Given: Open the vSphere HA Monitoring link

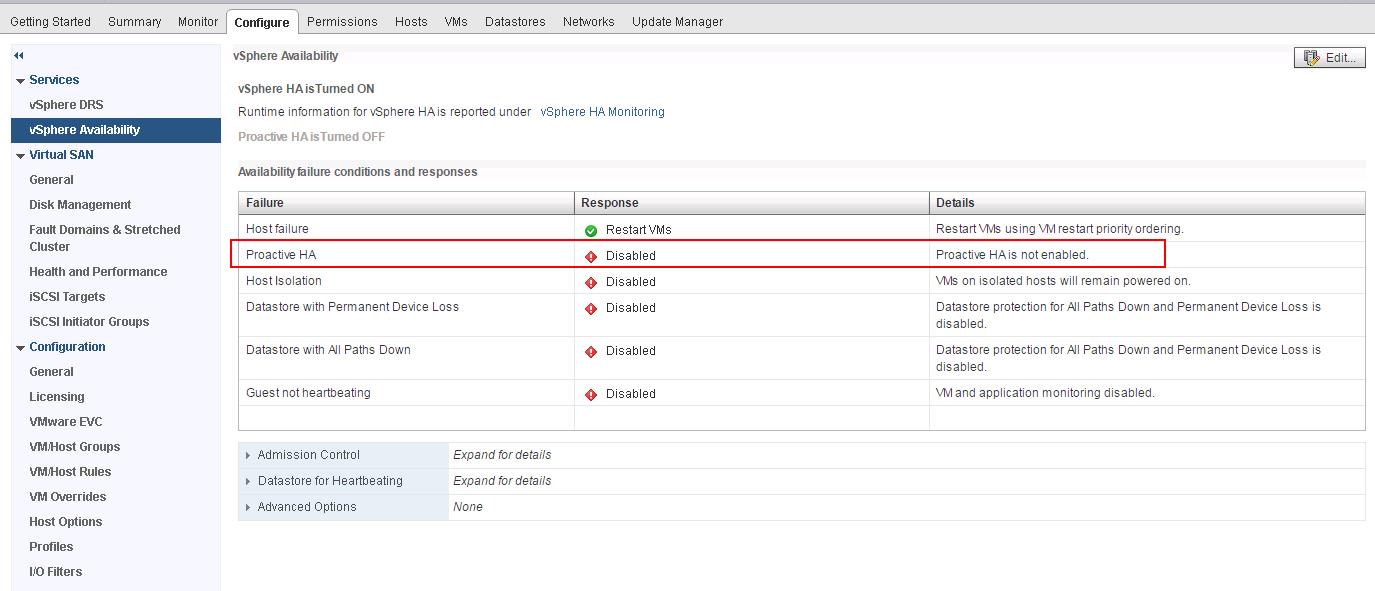Looking at the screenshot, I should 602,112.
